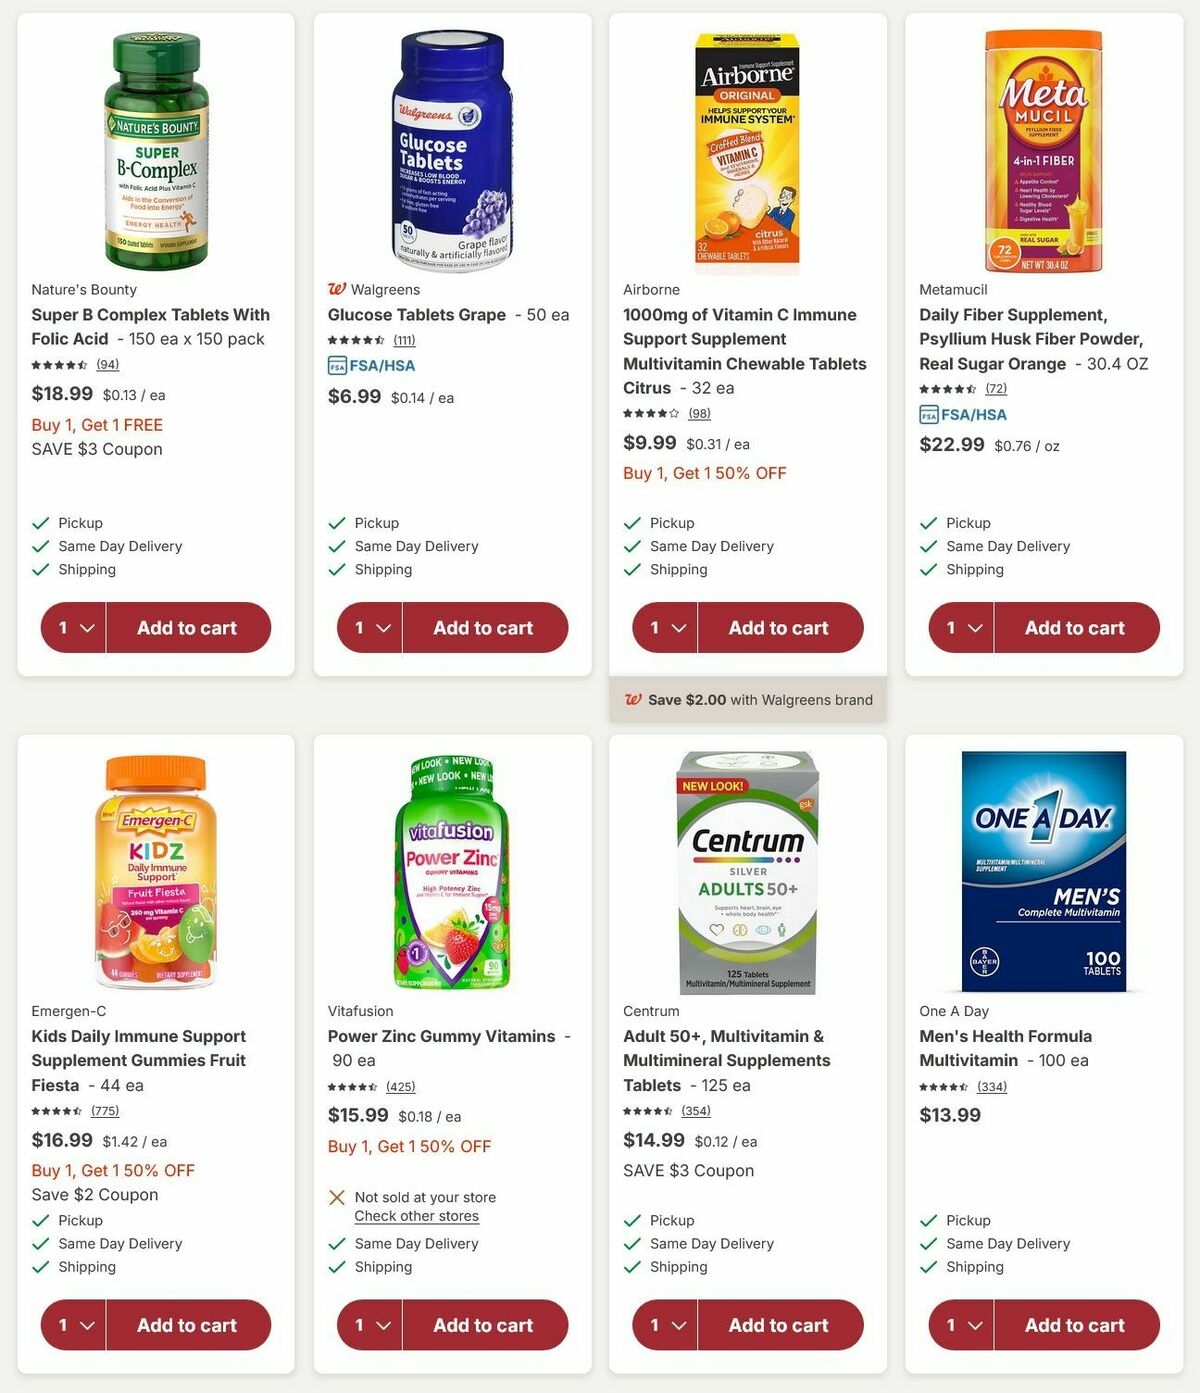Expand the quantity dropdown for One A Day Men's
The width and height of the screenshot is (1200, 1393).
click(961, 1324)
